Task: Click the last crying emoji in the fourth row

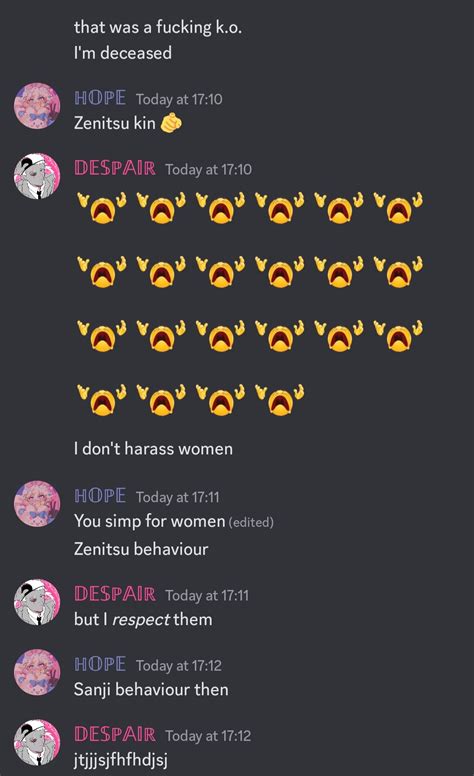Action: click(x=280, y=399)
